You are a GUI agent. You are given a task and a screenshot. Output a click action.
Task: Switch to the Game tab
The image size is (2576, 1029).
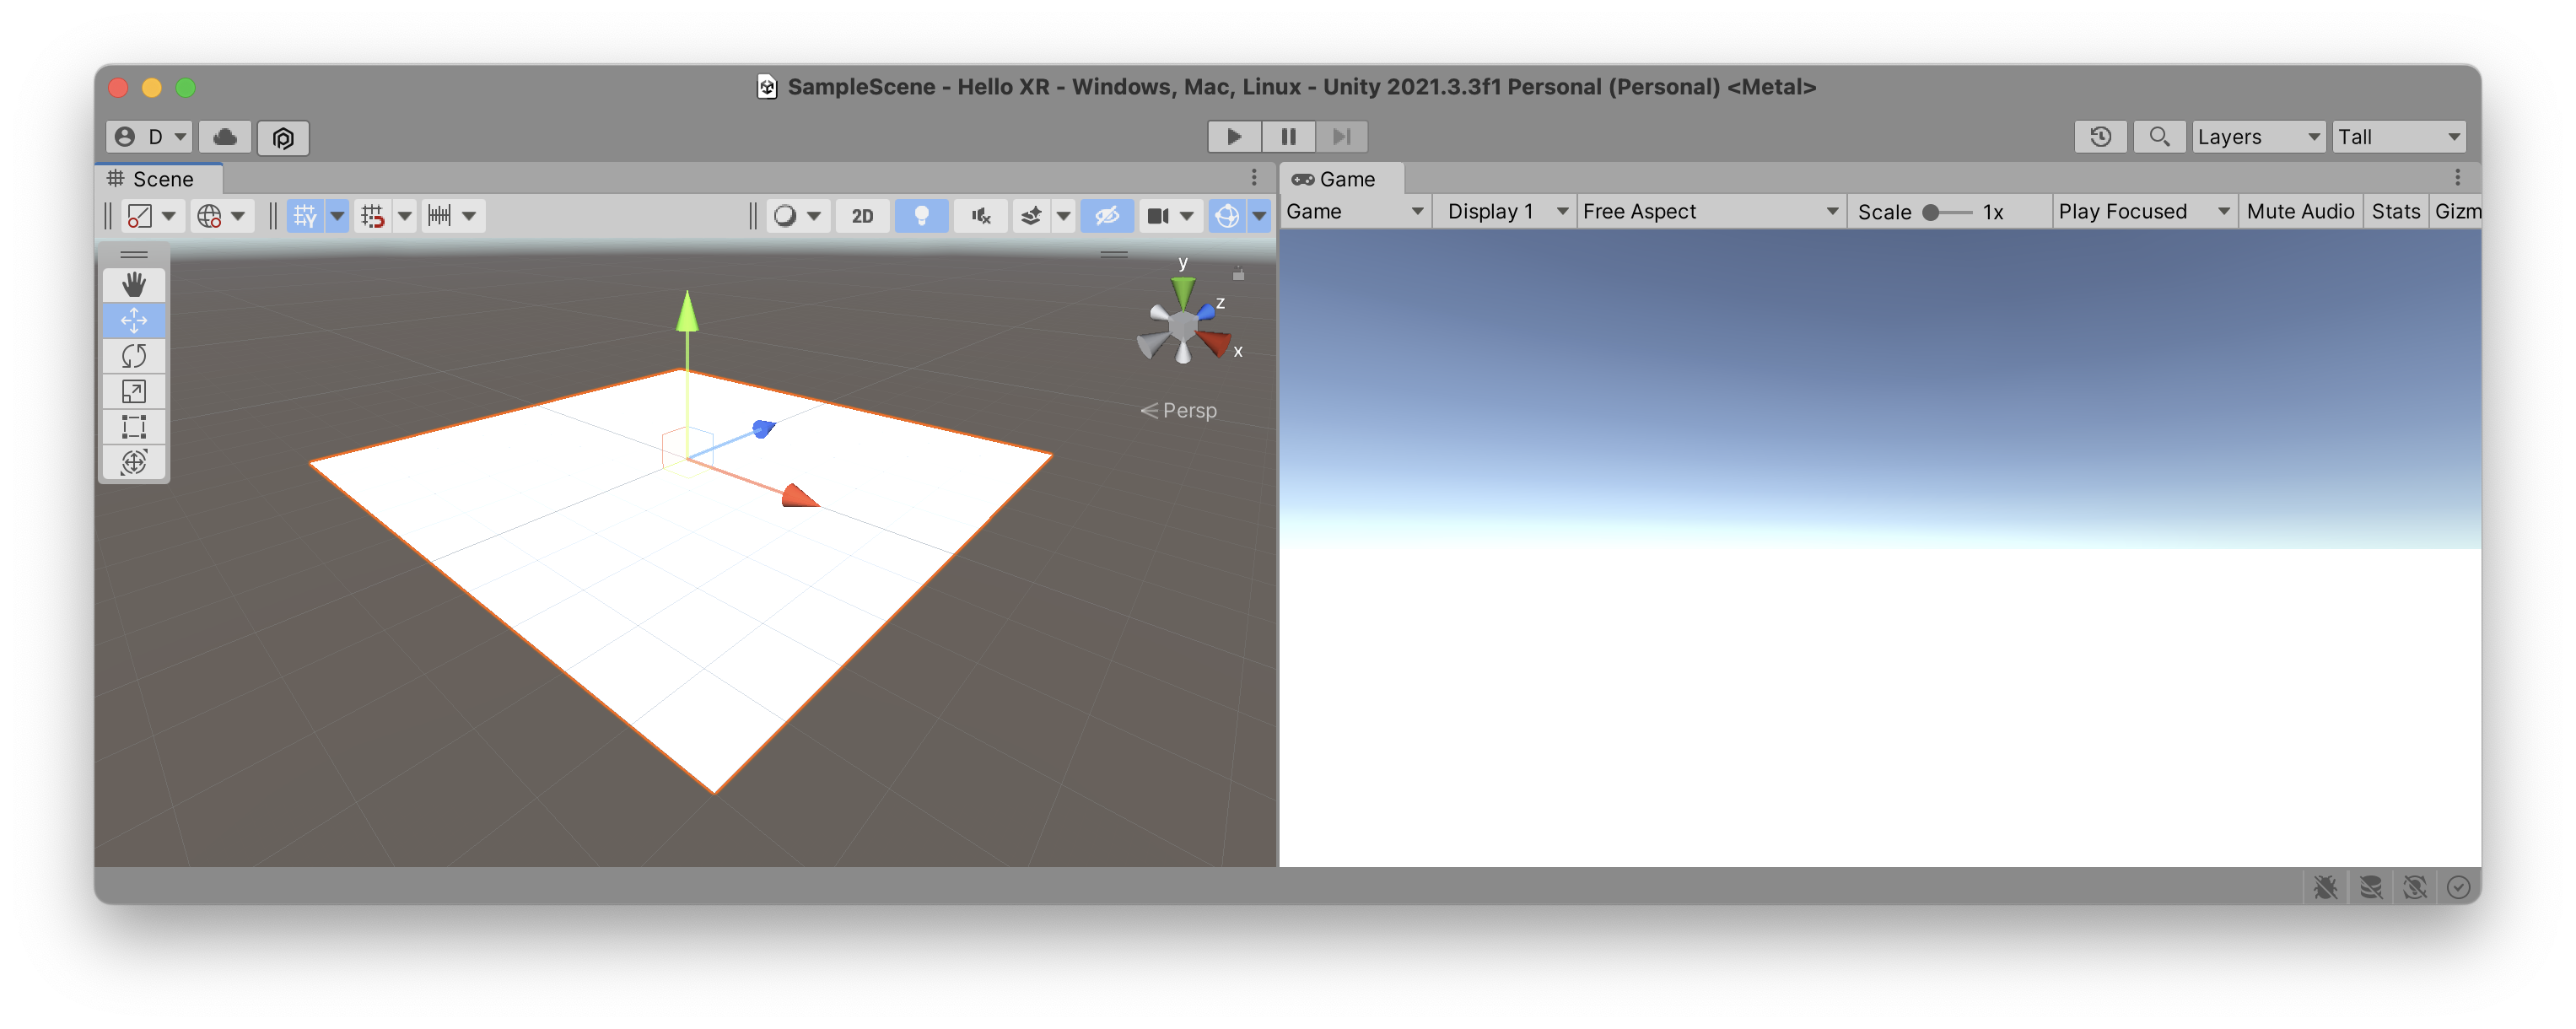pyautogui.click(x=1341, y=179)
